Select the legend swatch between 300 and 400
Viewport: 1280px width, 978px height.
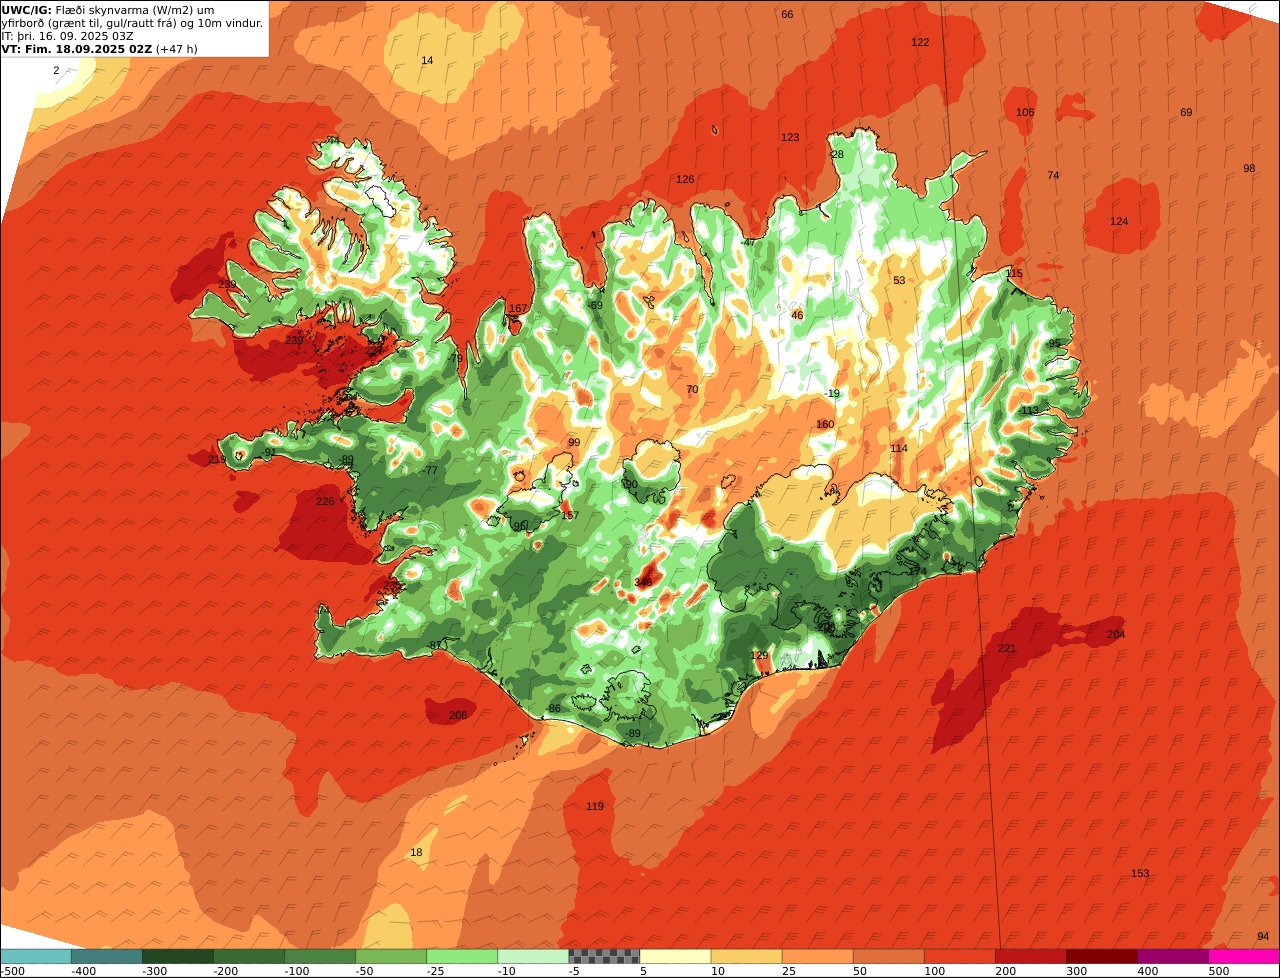click(1102, 956)
